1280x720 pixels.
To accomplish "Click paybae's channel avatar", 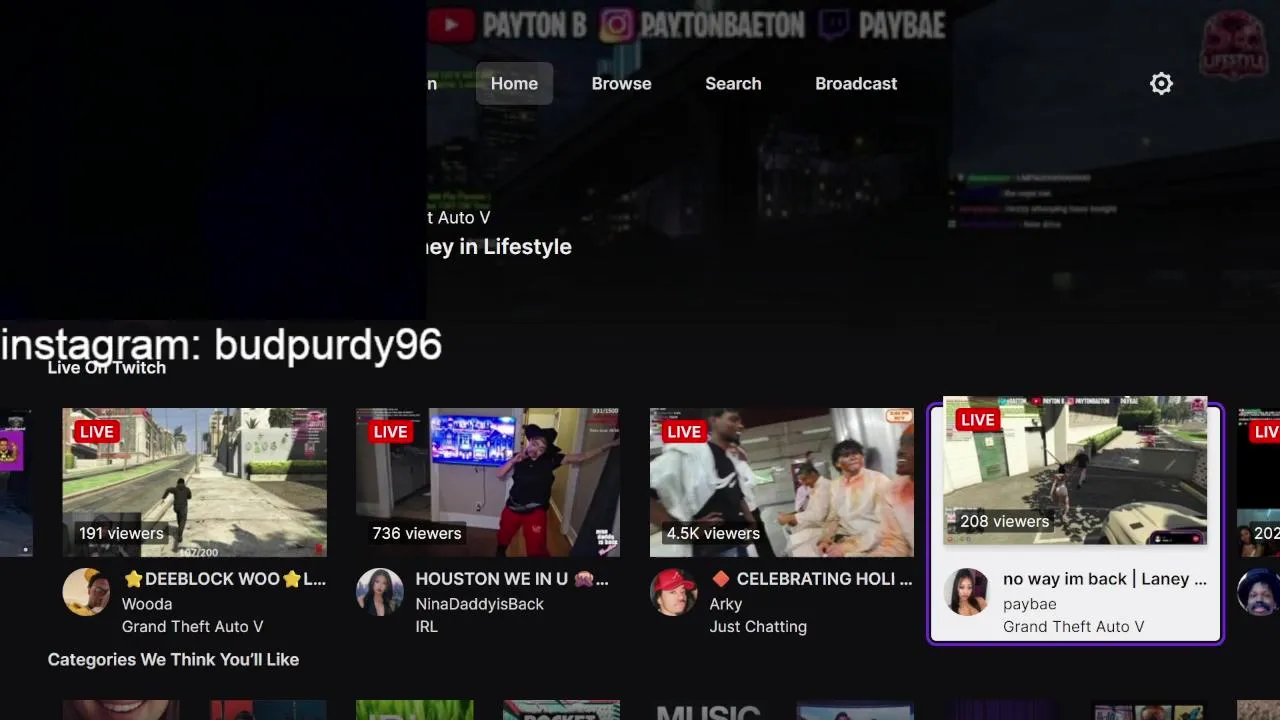I will pyautogui.click(x=967, y=592).
